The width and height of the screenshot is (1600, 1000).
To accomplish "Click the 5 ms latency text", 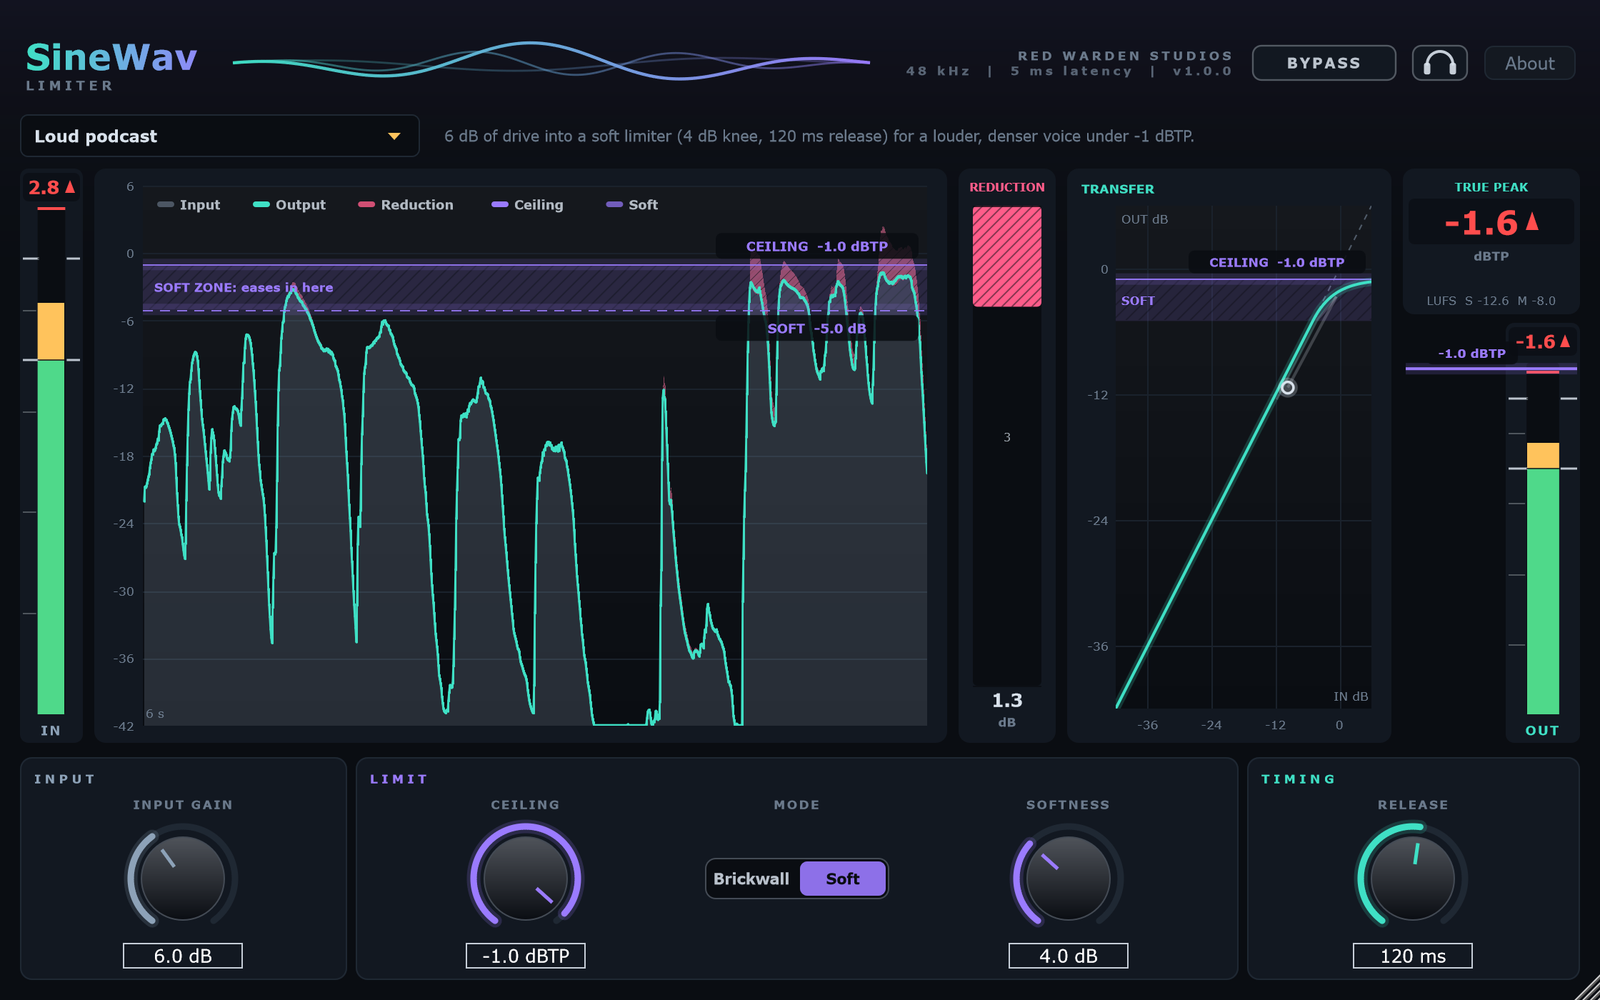I will coord(1071,71).
